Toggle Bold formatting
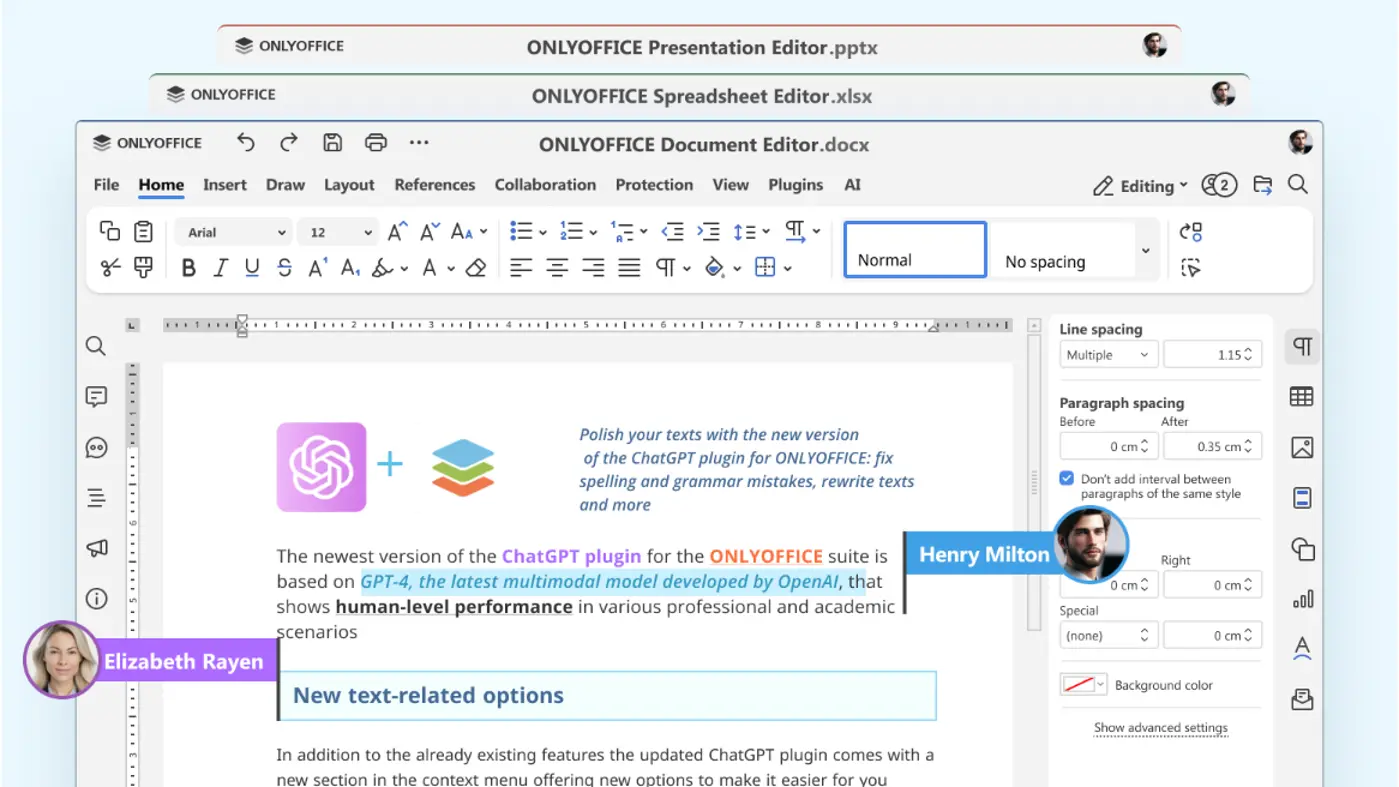1399x787 pixels. pos(188,268)
